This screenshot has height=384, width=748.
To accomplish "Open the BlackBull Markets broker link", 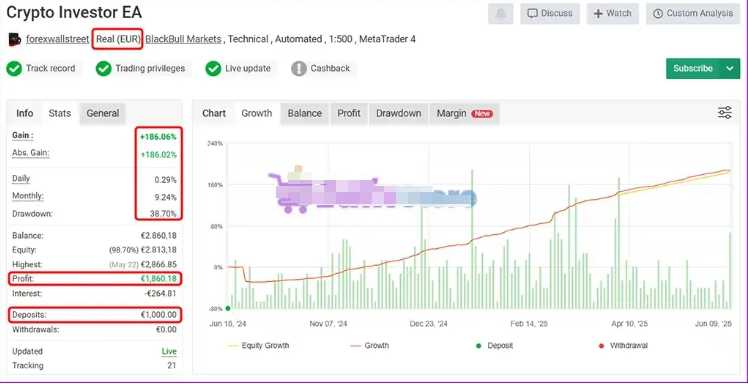I will (183, 39).
